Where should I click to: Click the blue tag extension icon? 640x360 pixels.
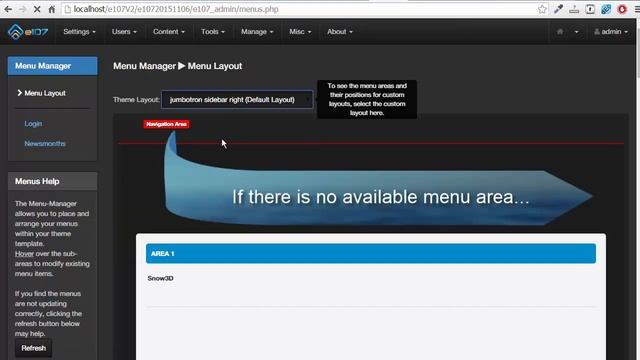(606, 9)
